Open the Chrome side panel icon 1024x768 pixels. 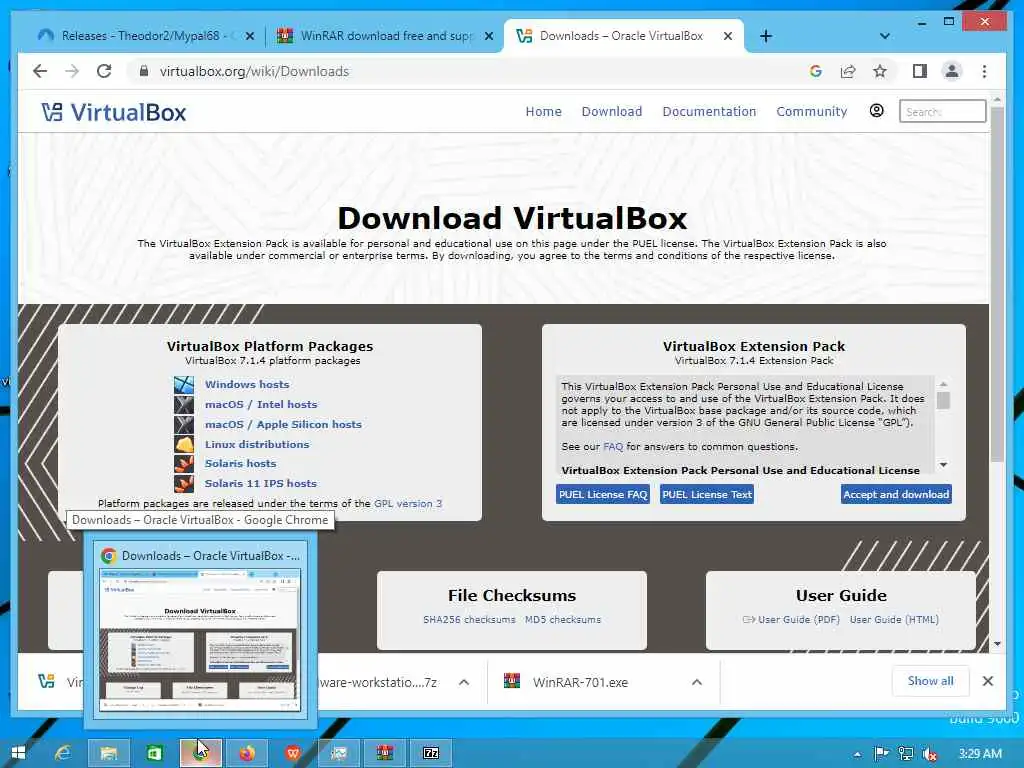pos(920,71)
